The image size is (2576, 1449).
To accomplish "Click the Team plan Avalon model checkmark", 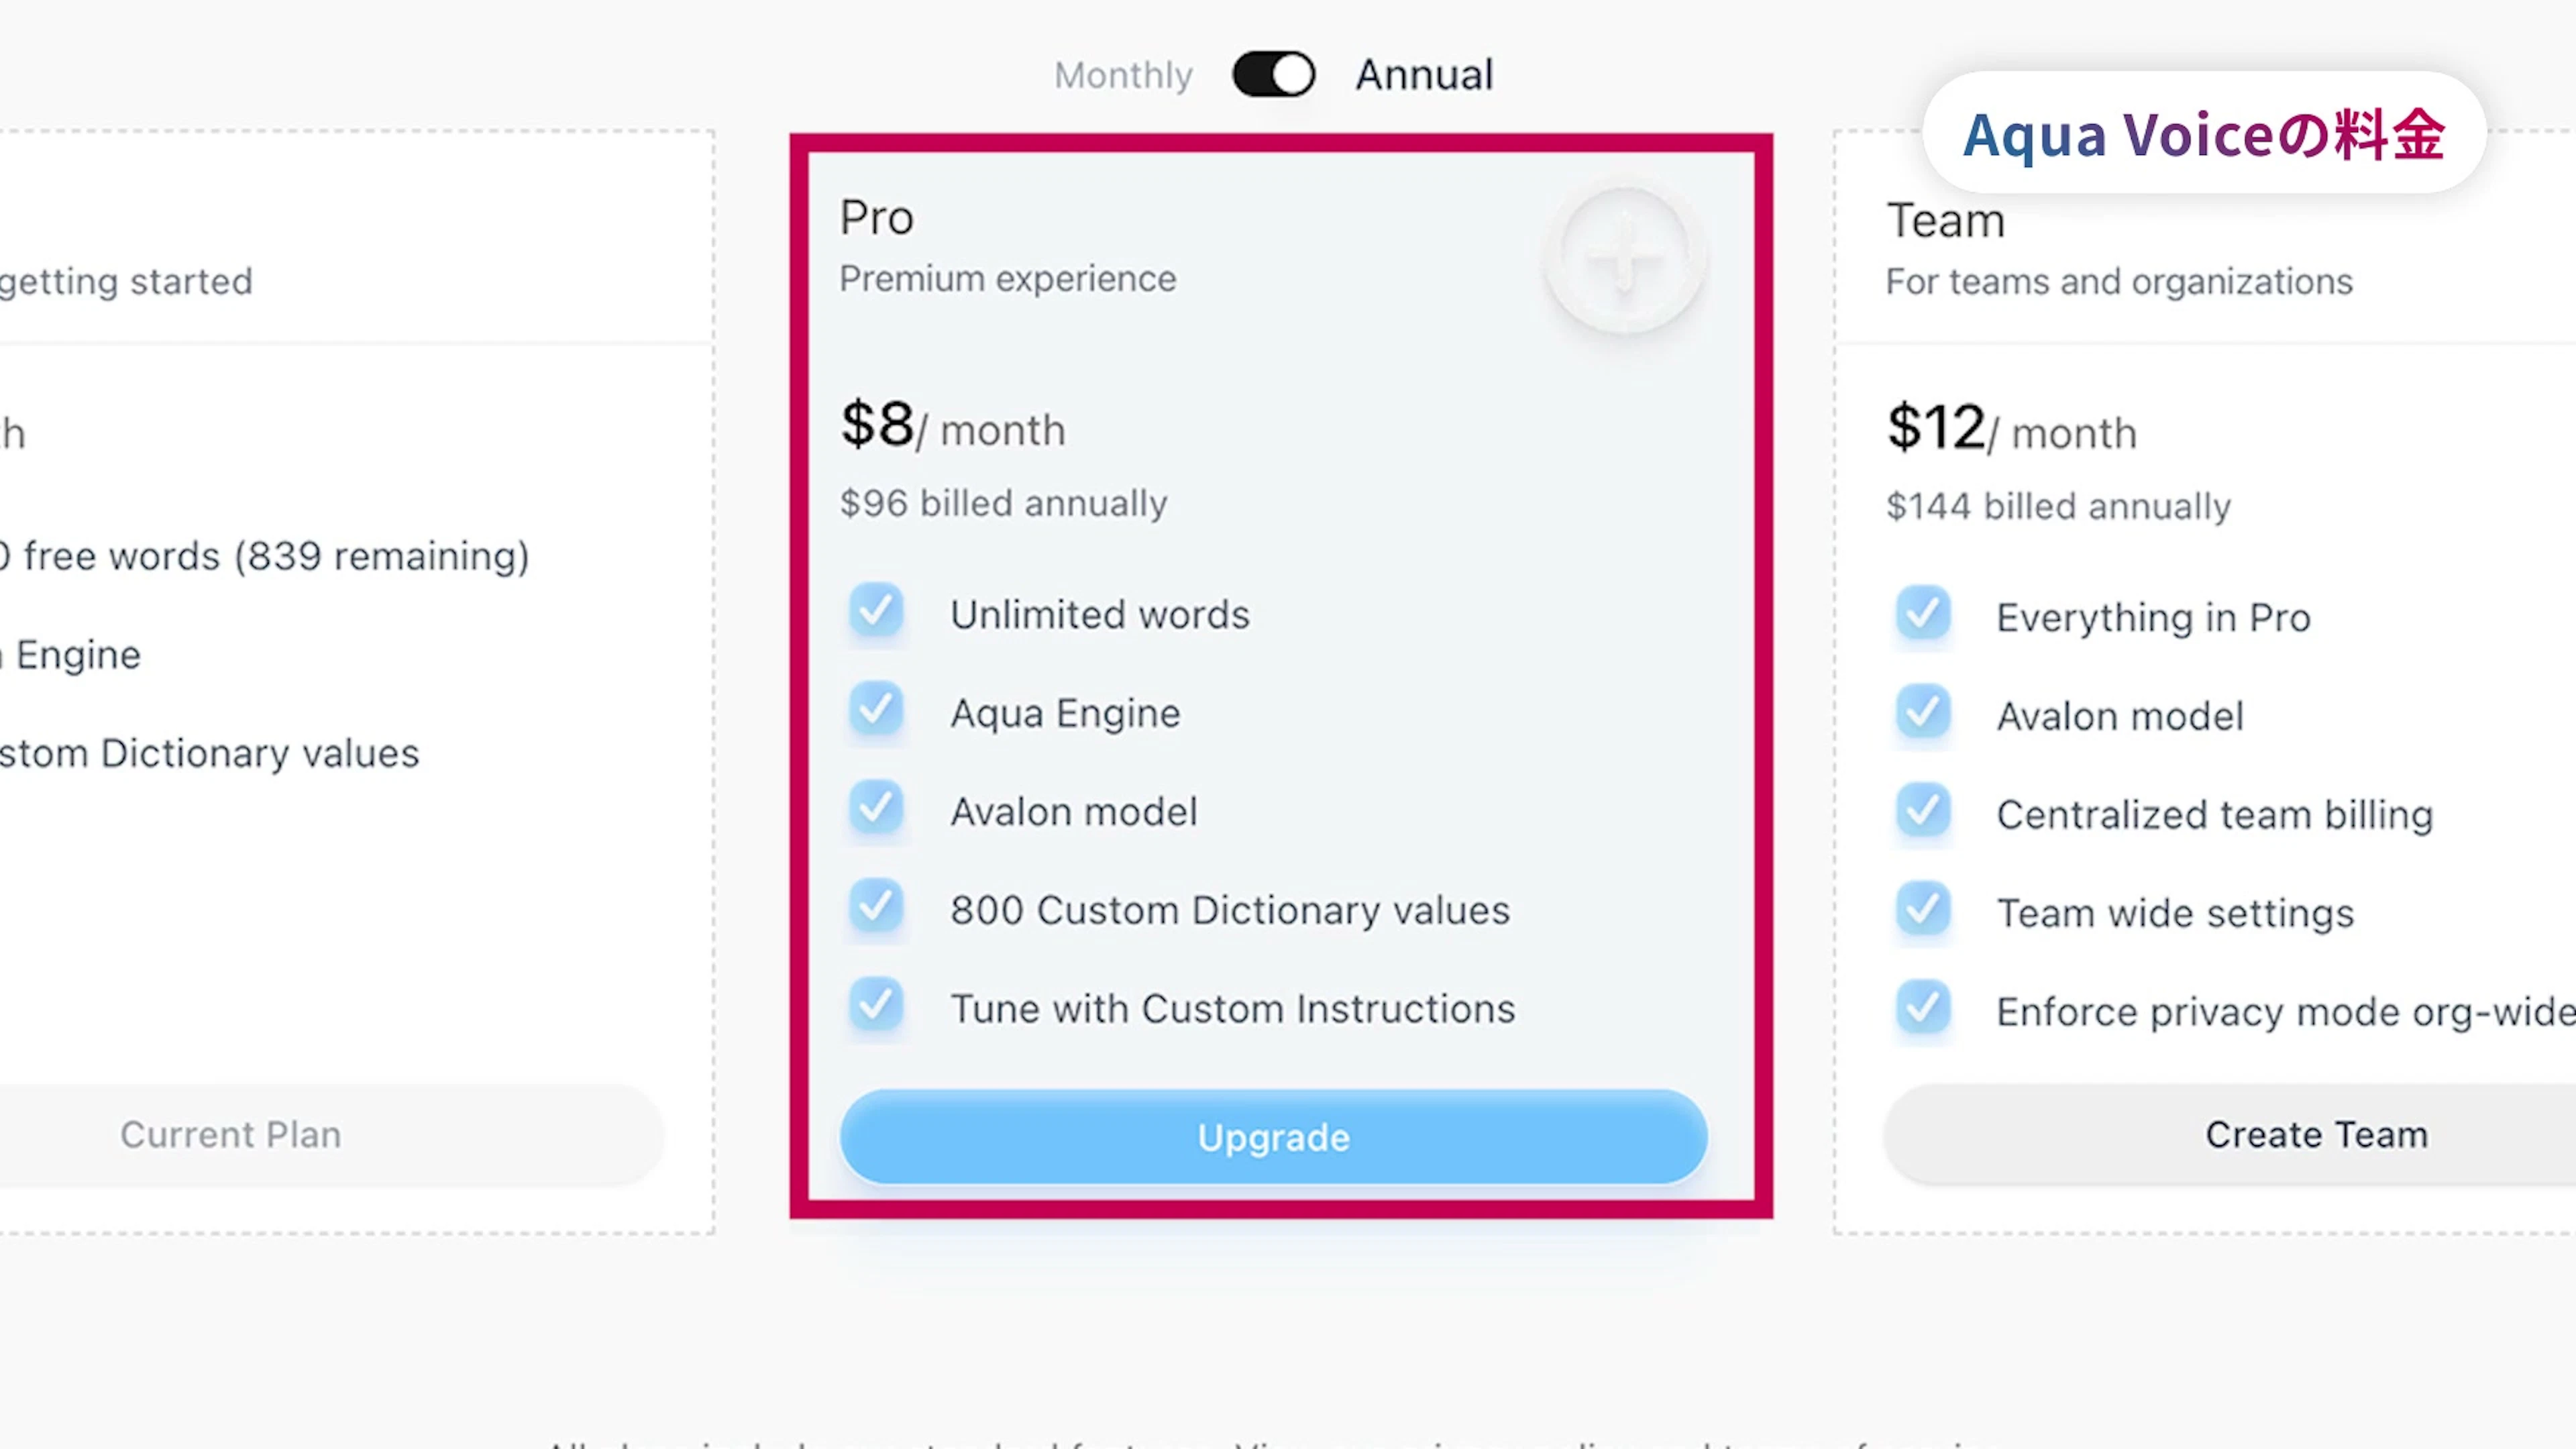I will click(1922, 712).
